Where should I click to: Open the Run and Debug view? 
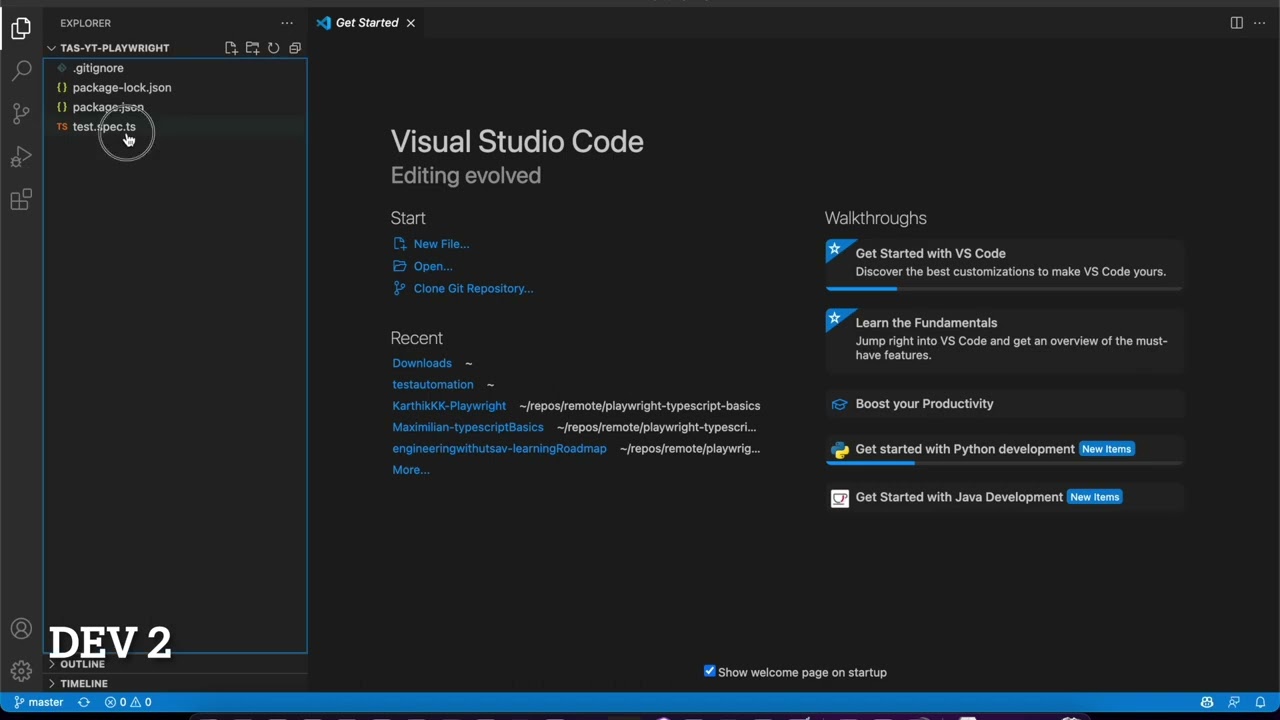21,157
